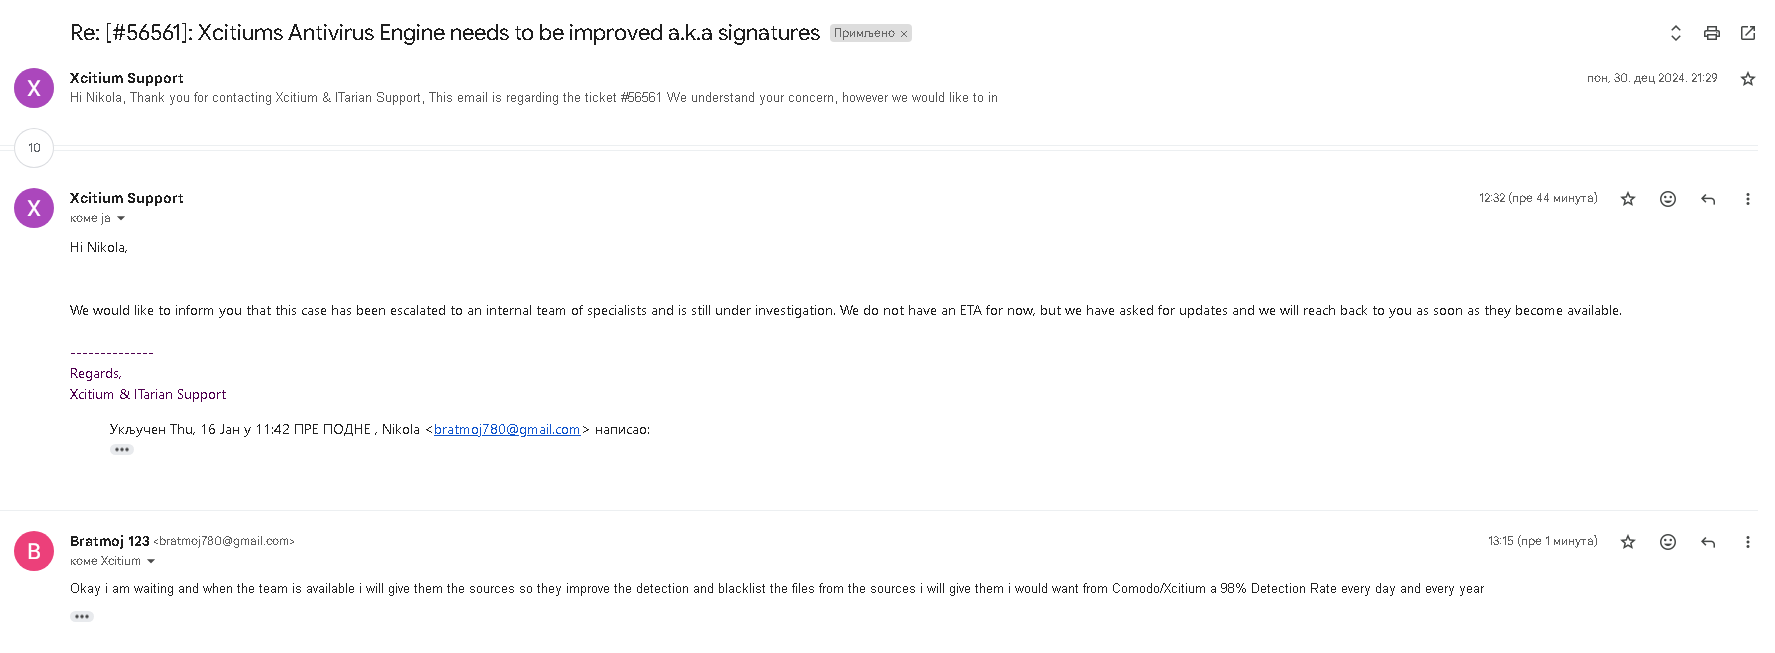Viewport: 1775px width, 653px height.
Task: Open more options for Xcitium Support message
Action: pyautogui.click(x=1748, y=199)
